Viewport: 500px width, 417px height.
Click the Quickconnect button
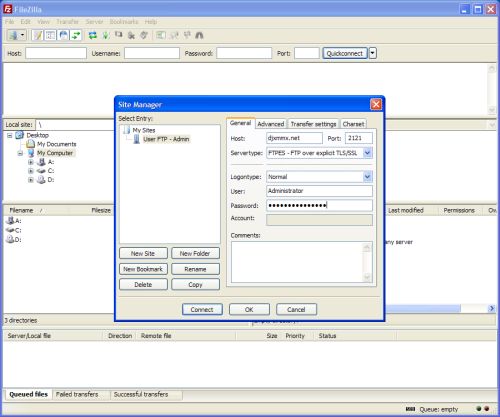(345, 53)
